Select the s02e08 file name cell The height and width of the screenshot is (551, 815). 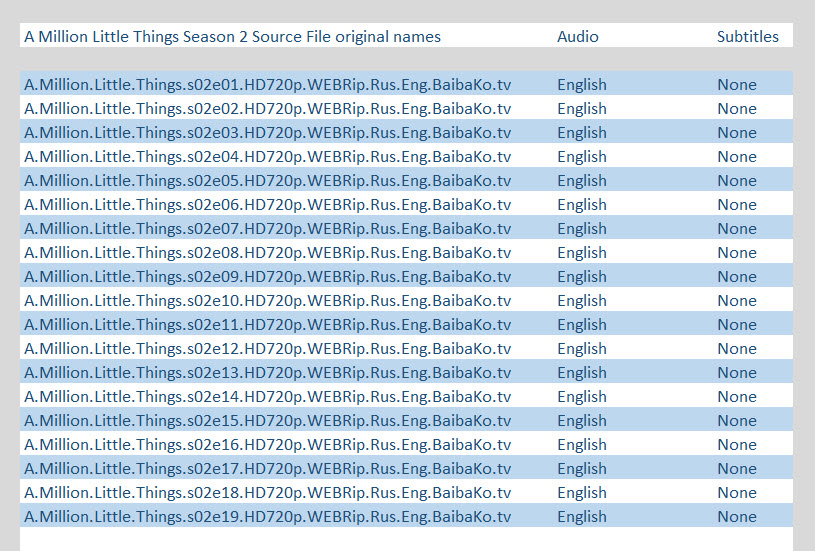point(268,252)
